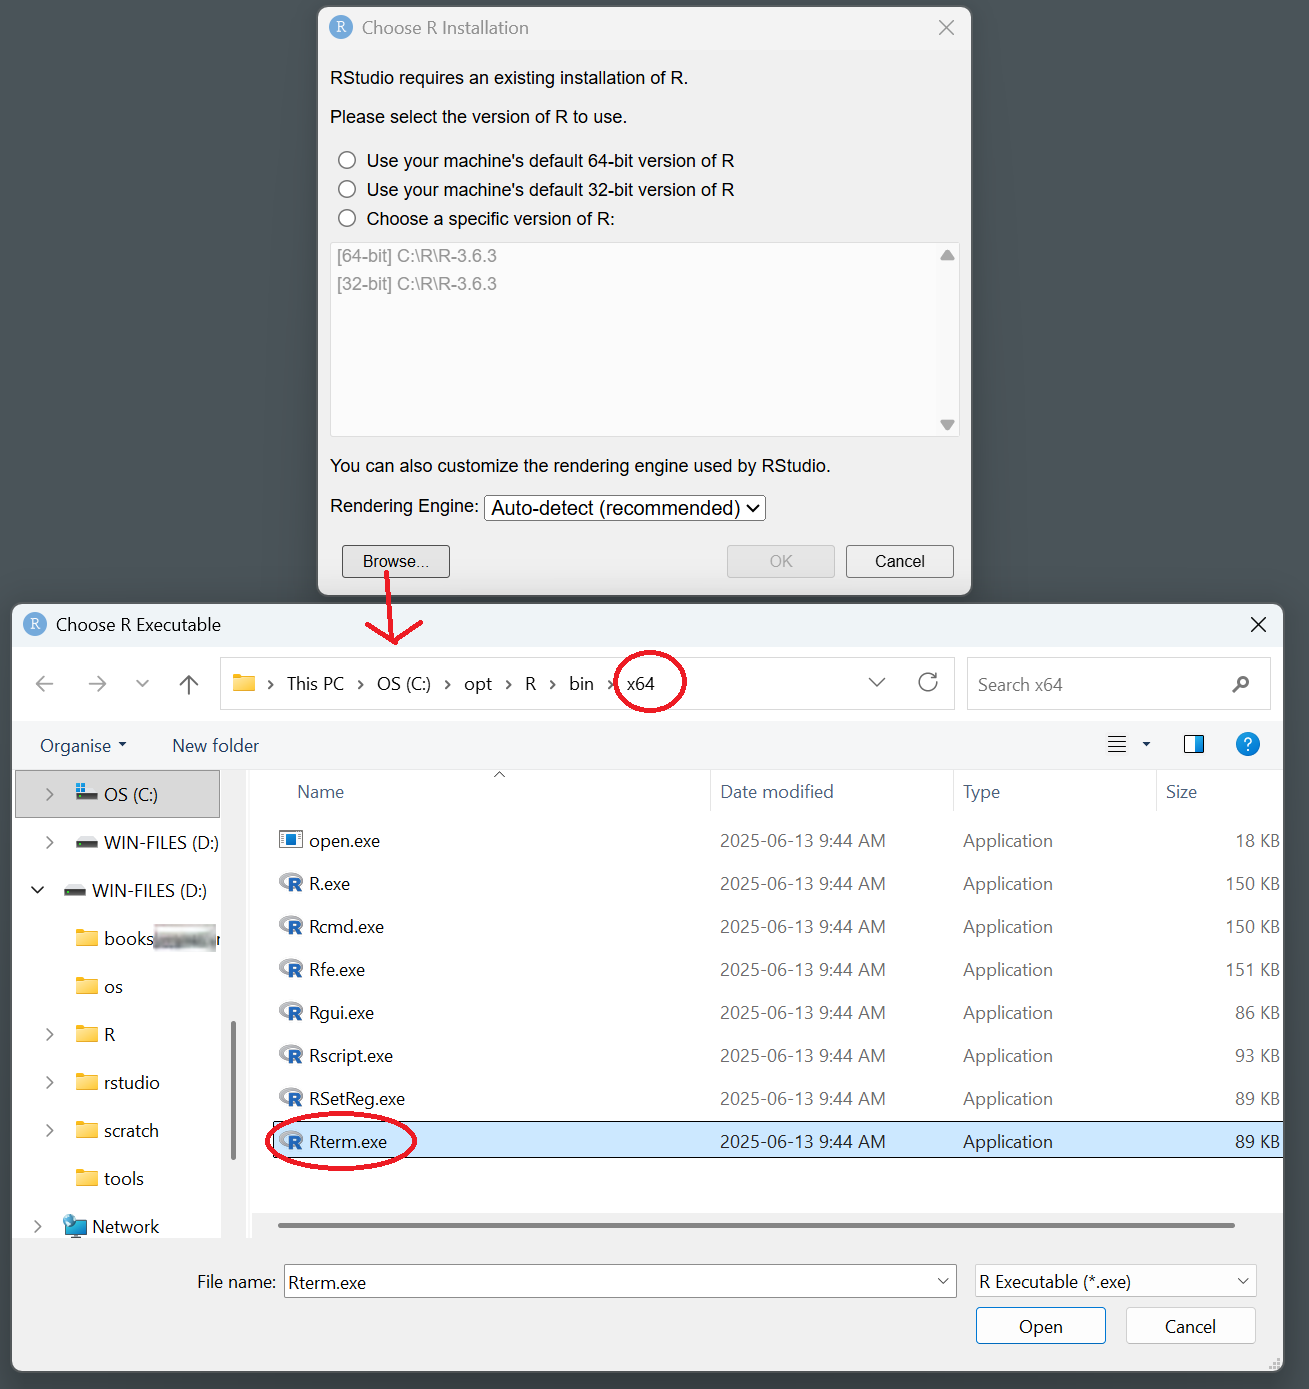Open the Rendering Engine dropdown
The width and height of the screenshot is (1309, 1389).
click(625, 508)
